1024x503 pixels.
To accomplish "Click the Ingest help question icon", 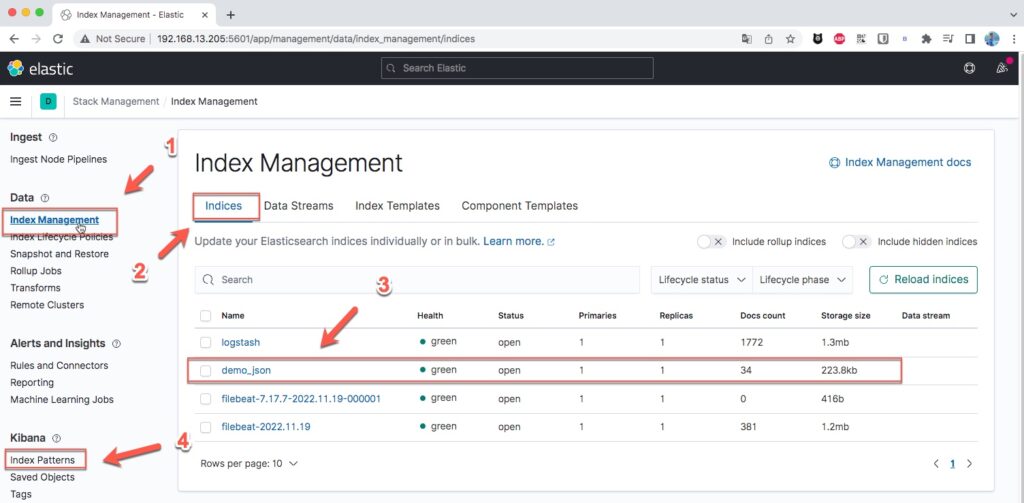I will 54,138.
